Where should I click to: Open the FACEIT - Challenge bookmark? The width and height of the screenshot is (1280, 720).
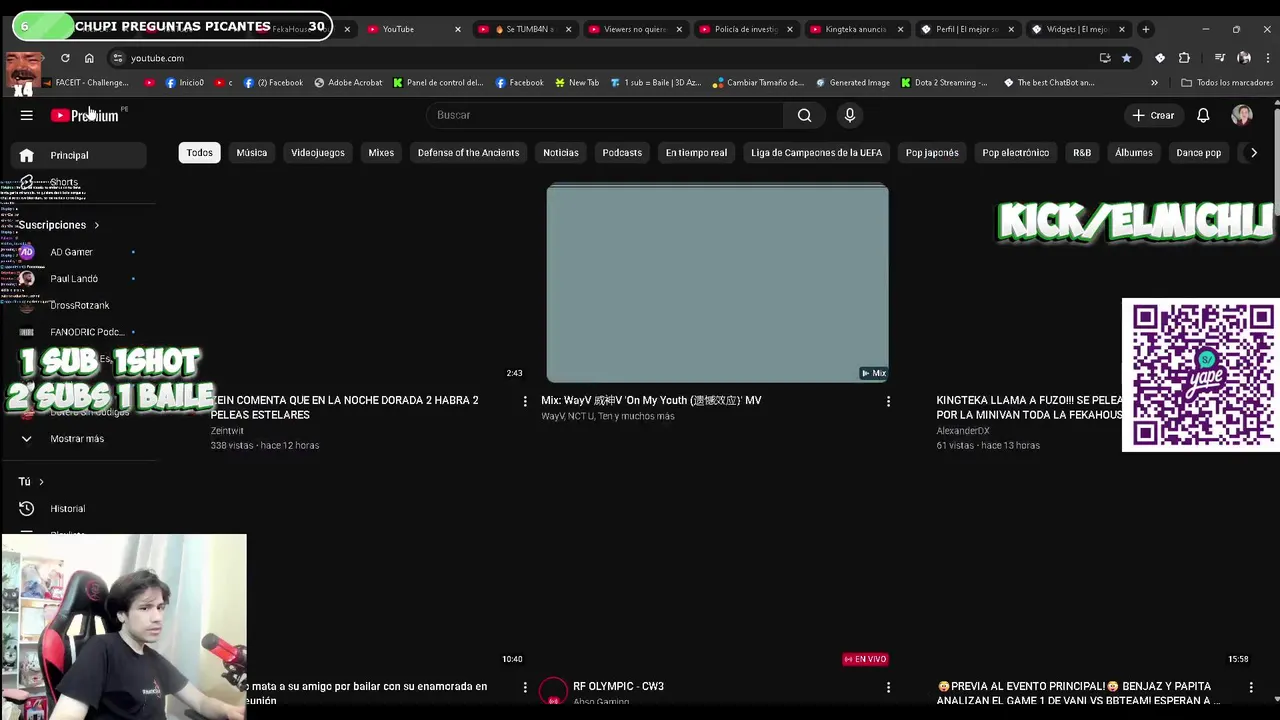(86, 83)
